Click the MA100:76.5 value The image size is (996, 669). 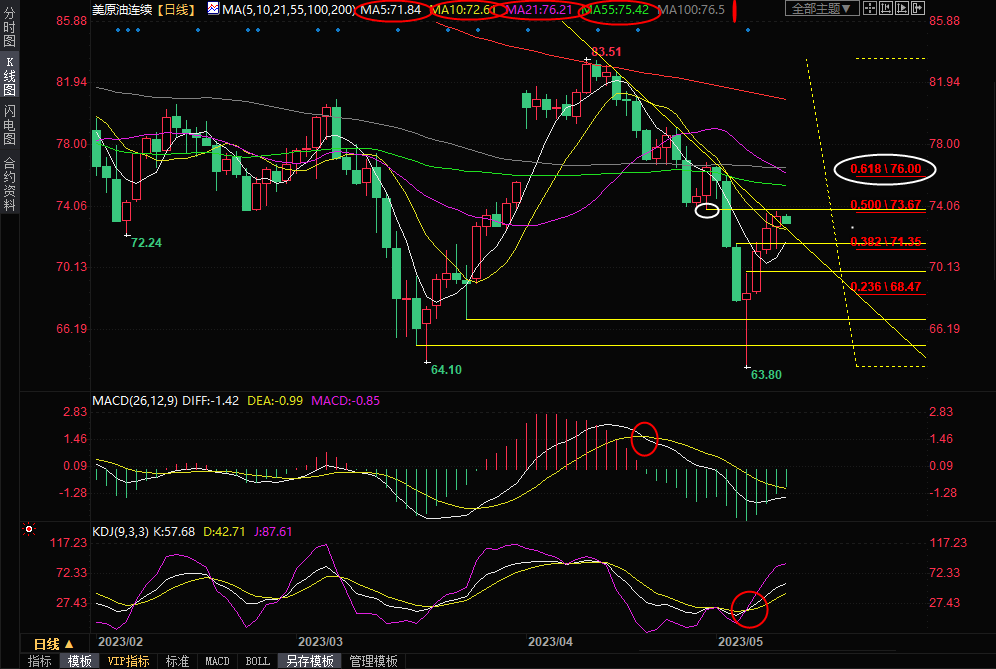(x=691, y=10)
